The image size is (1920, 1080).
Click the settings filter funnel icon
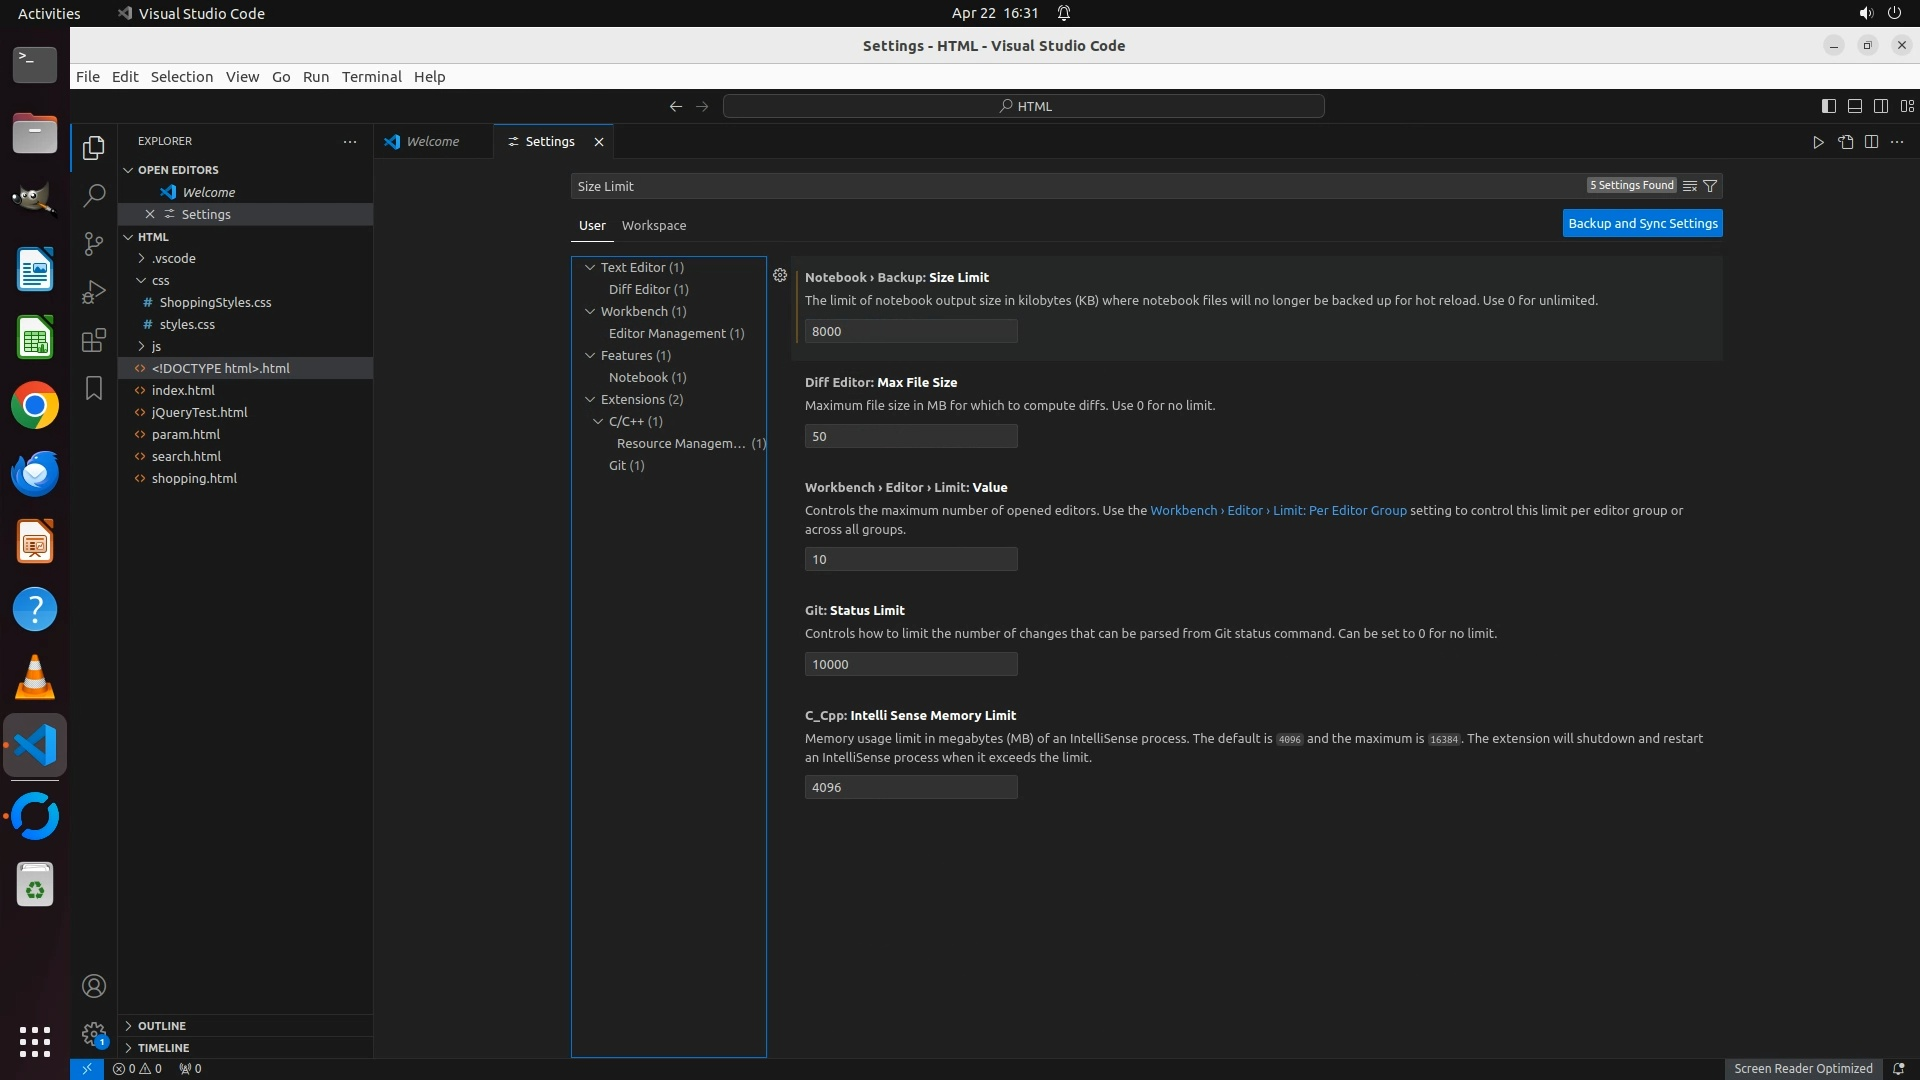(x=1710, y=186)
